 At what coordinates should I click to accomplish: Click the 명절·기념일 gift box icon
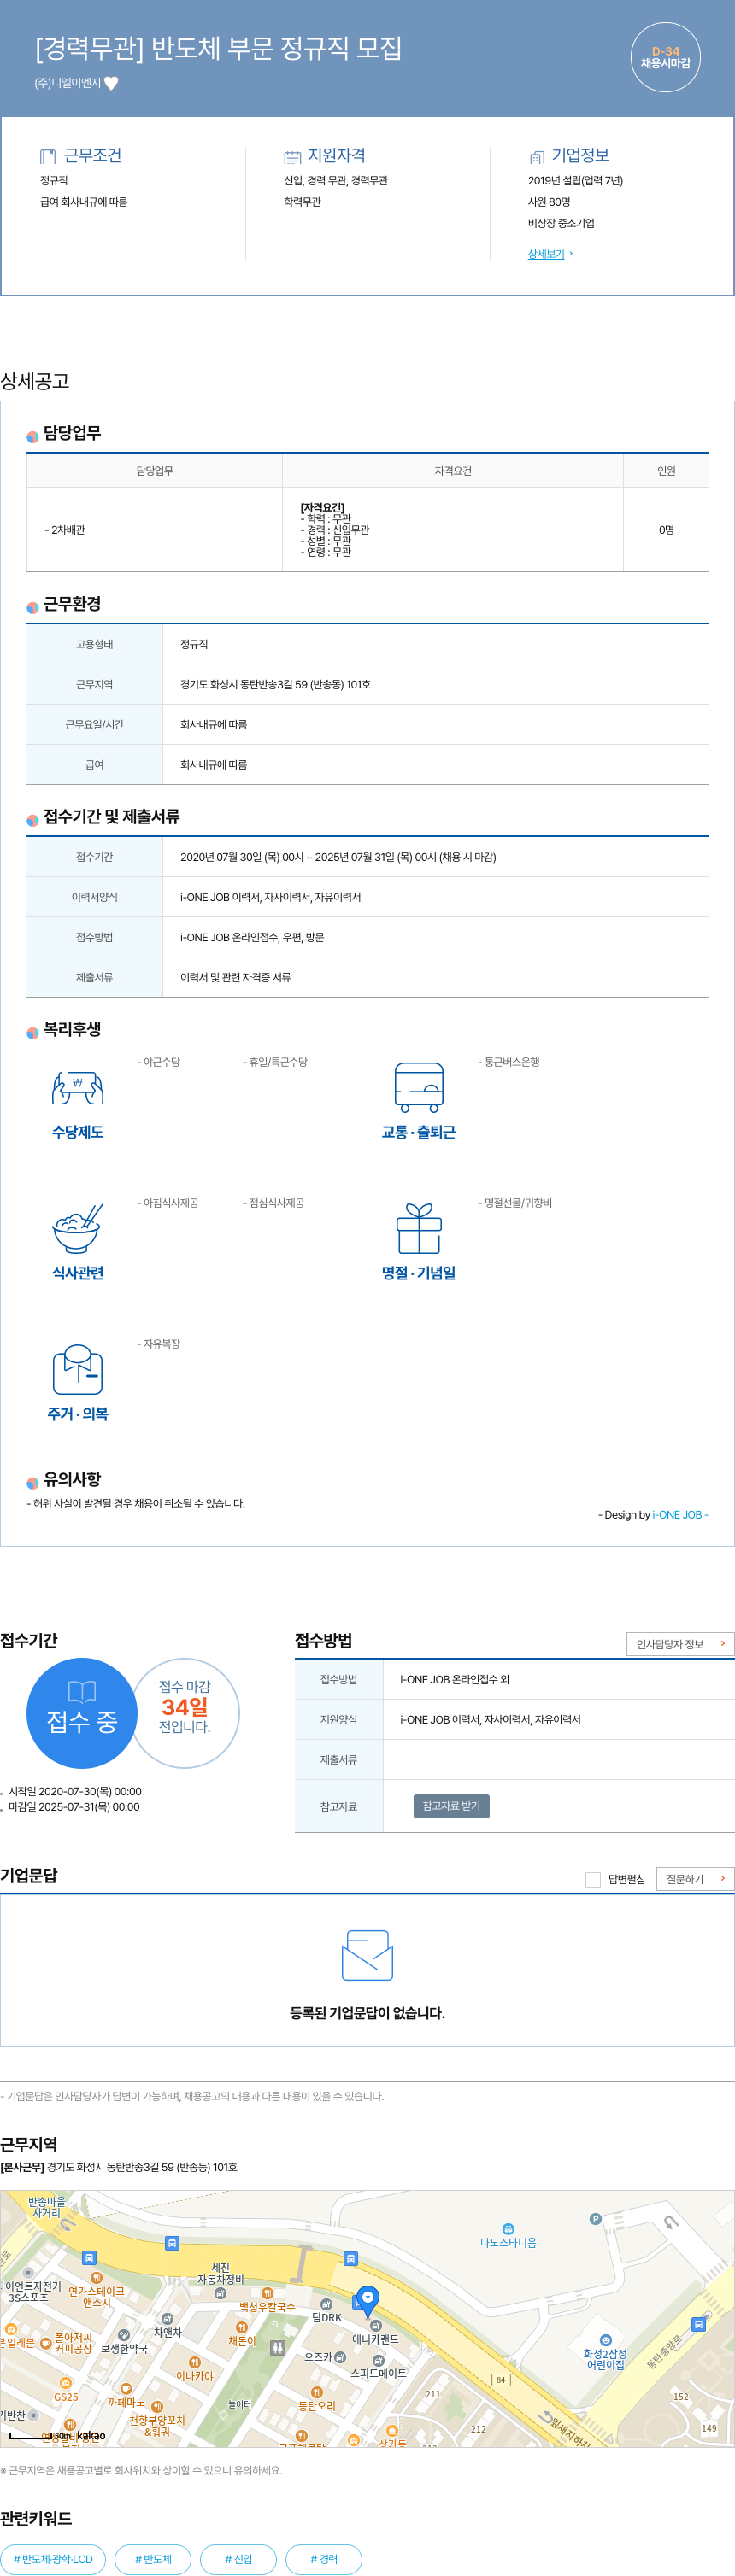pos(419,1228)
